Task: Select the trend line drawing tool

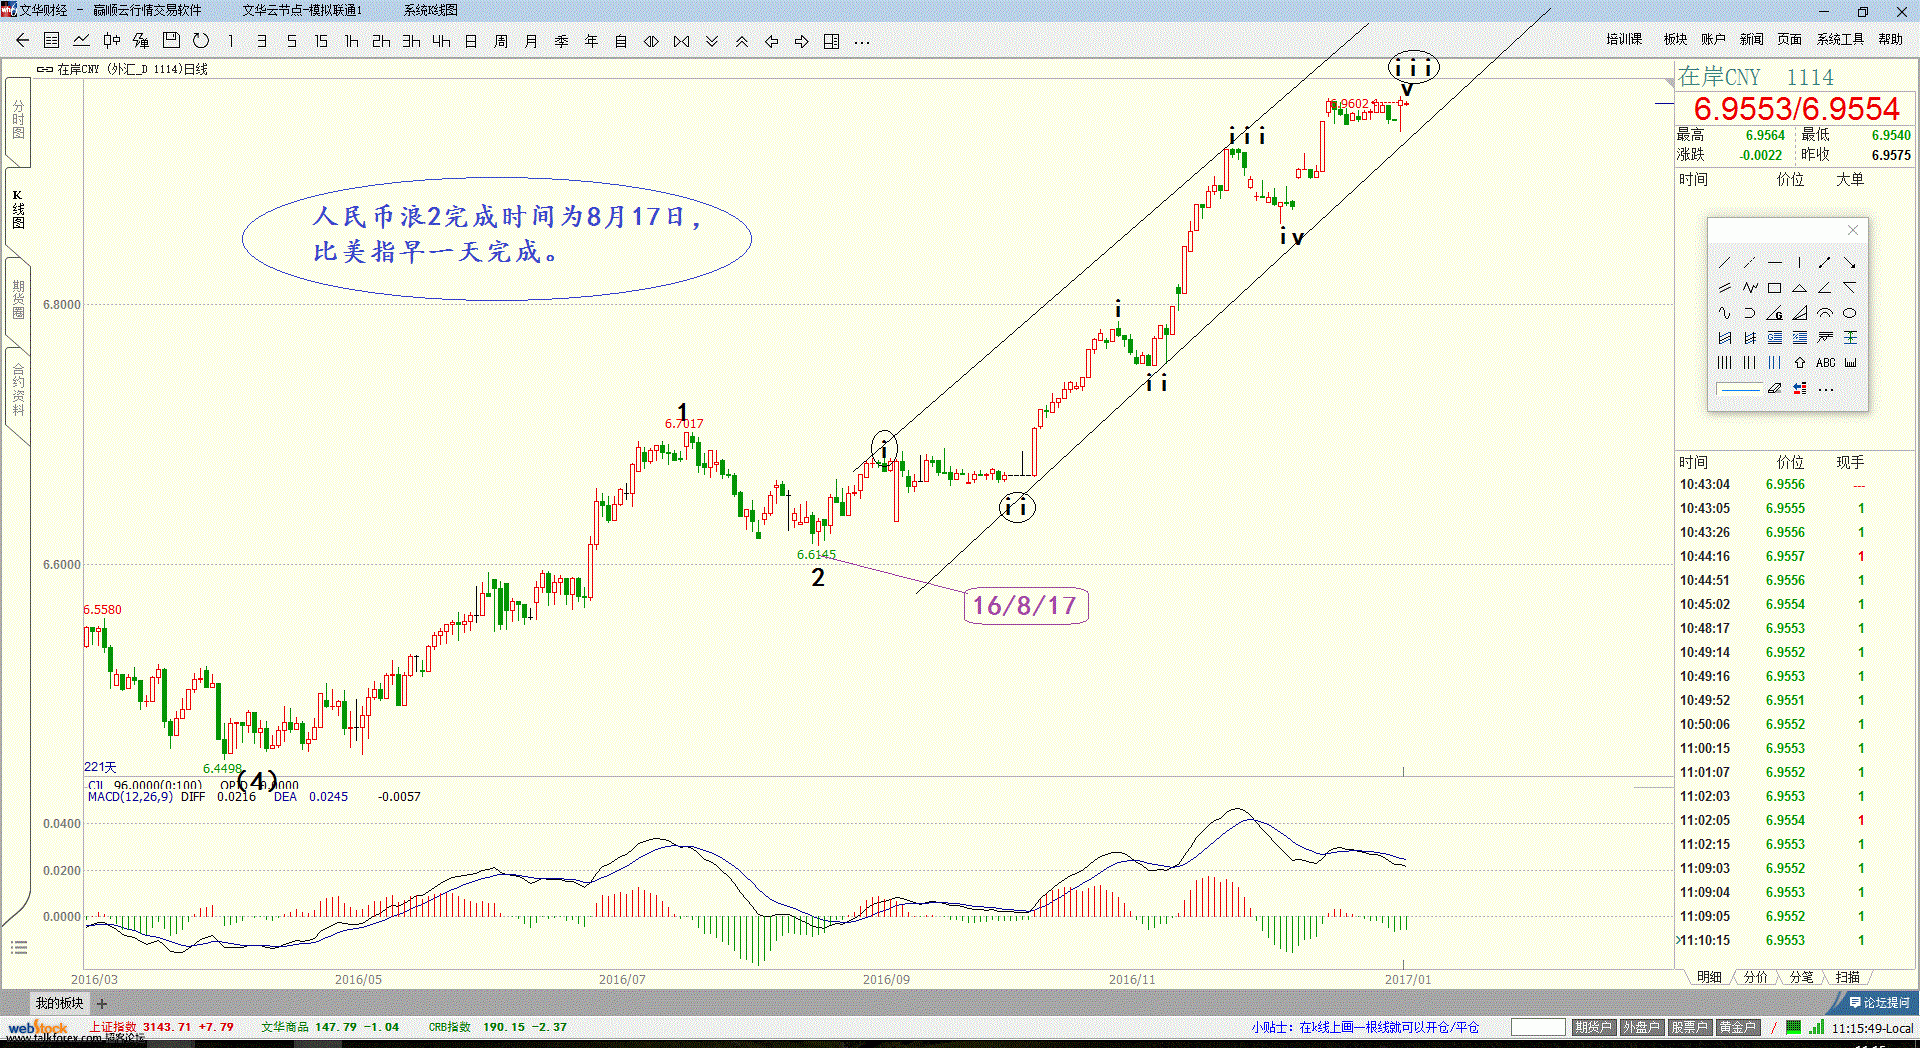Action: 1724,263
